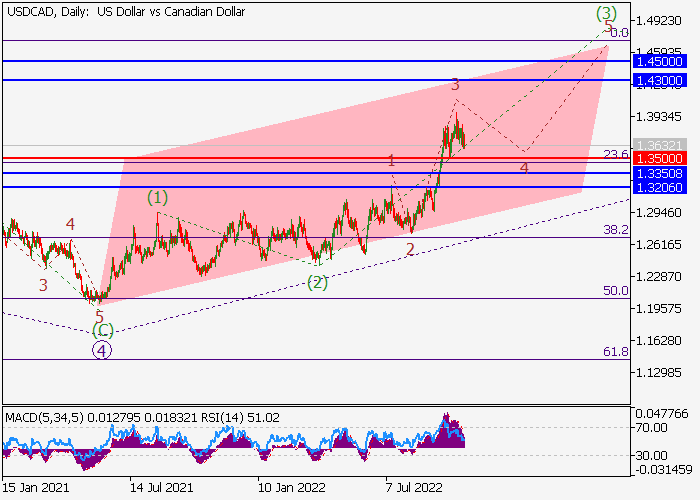Click the -0.031459 indicator axis value
Viewport: 700px width, 500px height.
click(663, 470)
